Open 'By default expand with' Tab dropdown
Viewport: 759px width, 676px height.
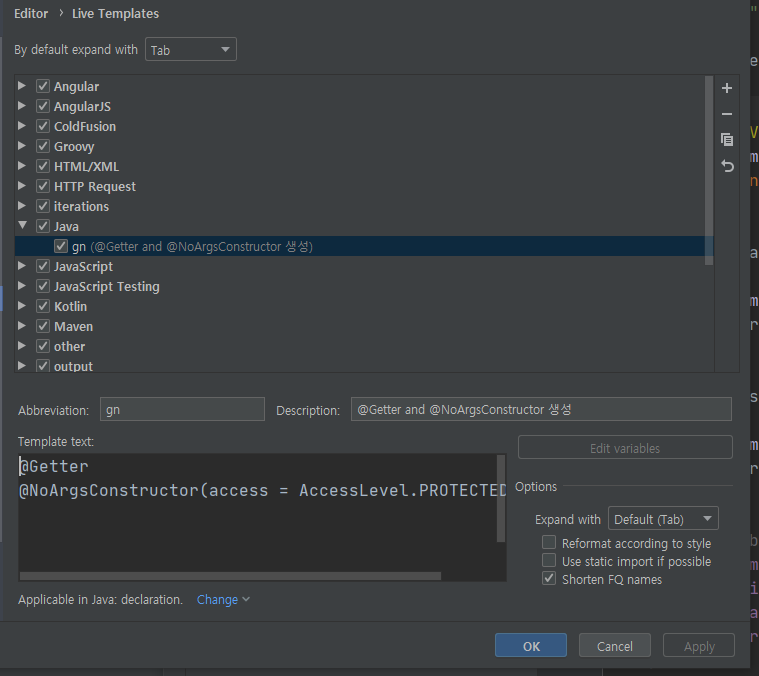coord(191,50)
